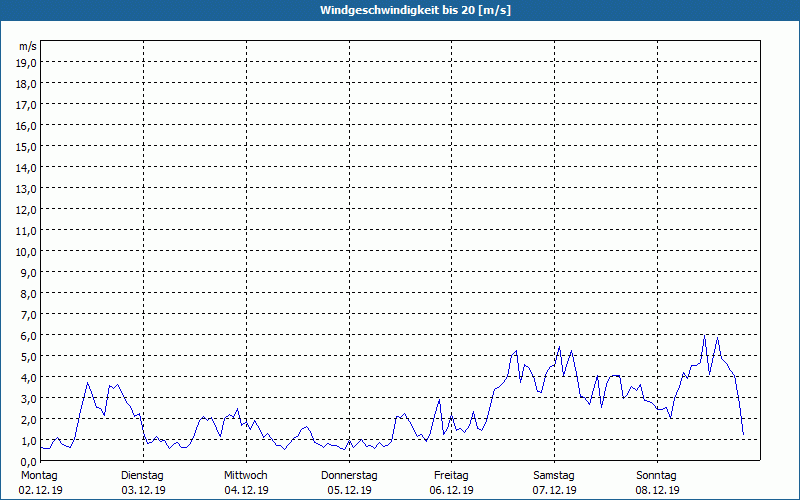Image resolution: width=800 pixels, height=500 pixels.
Task: Click the Donnerstag day label
Action: coord(349,476)
